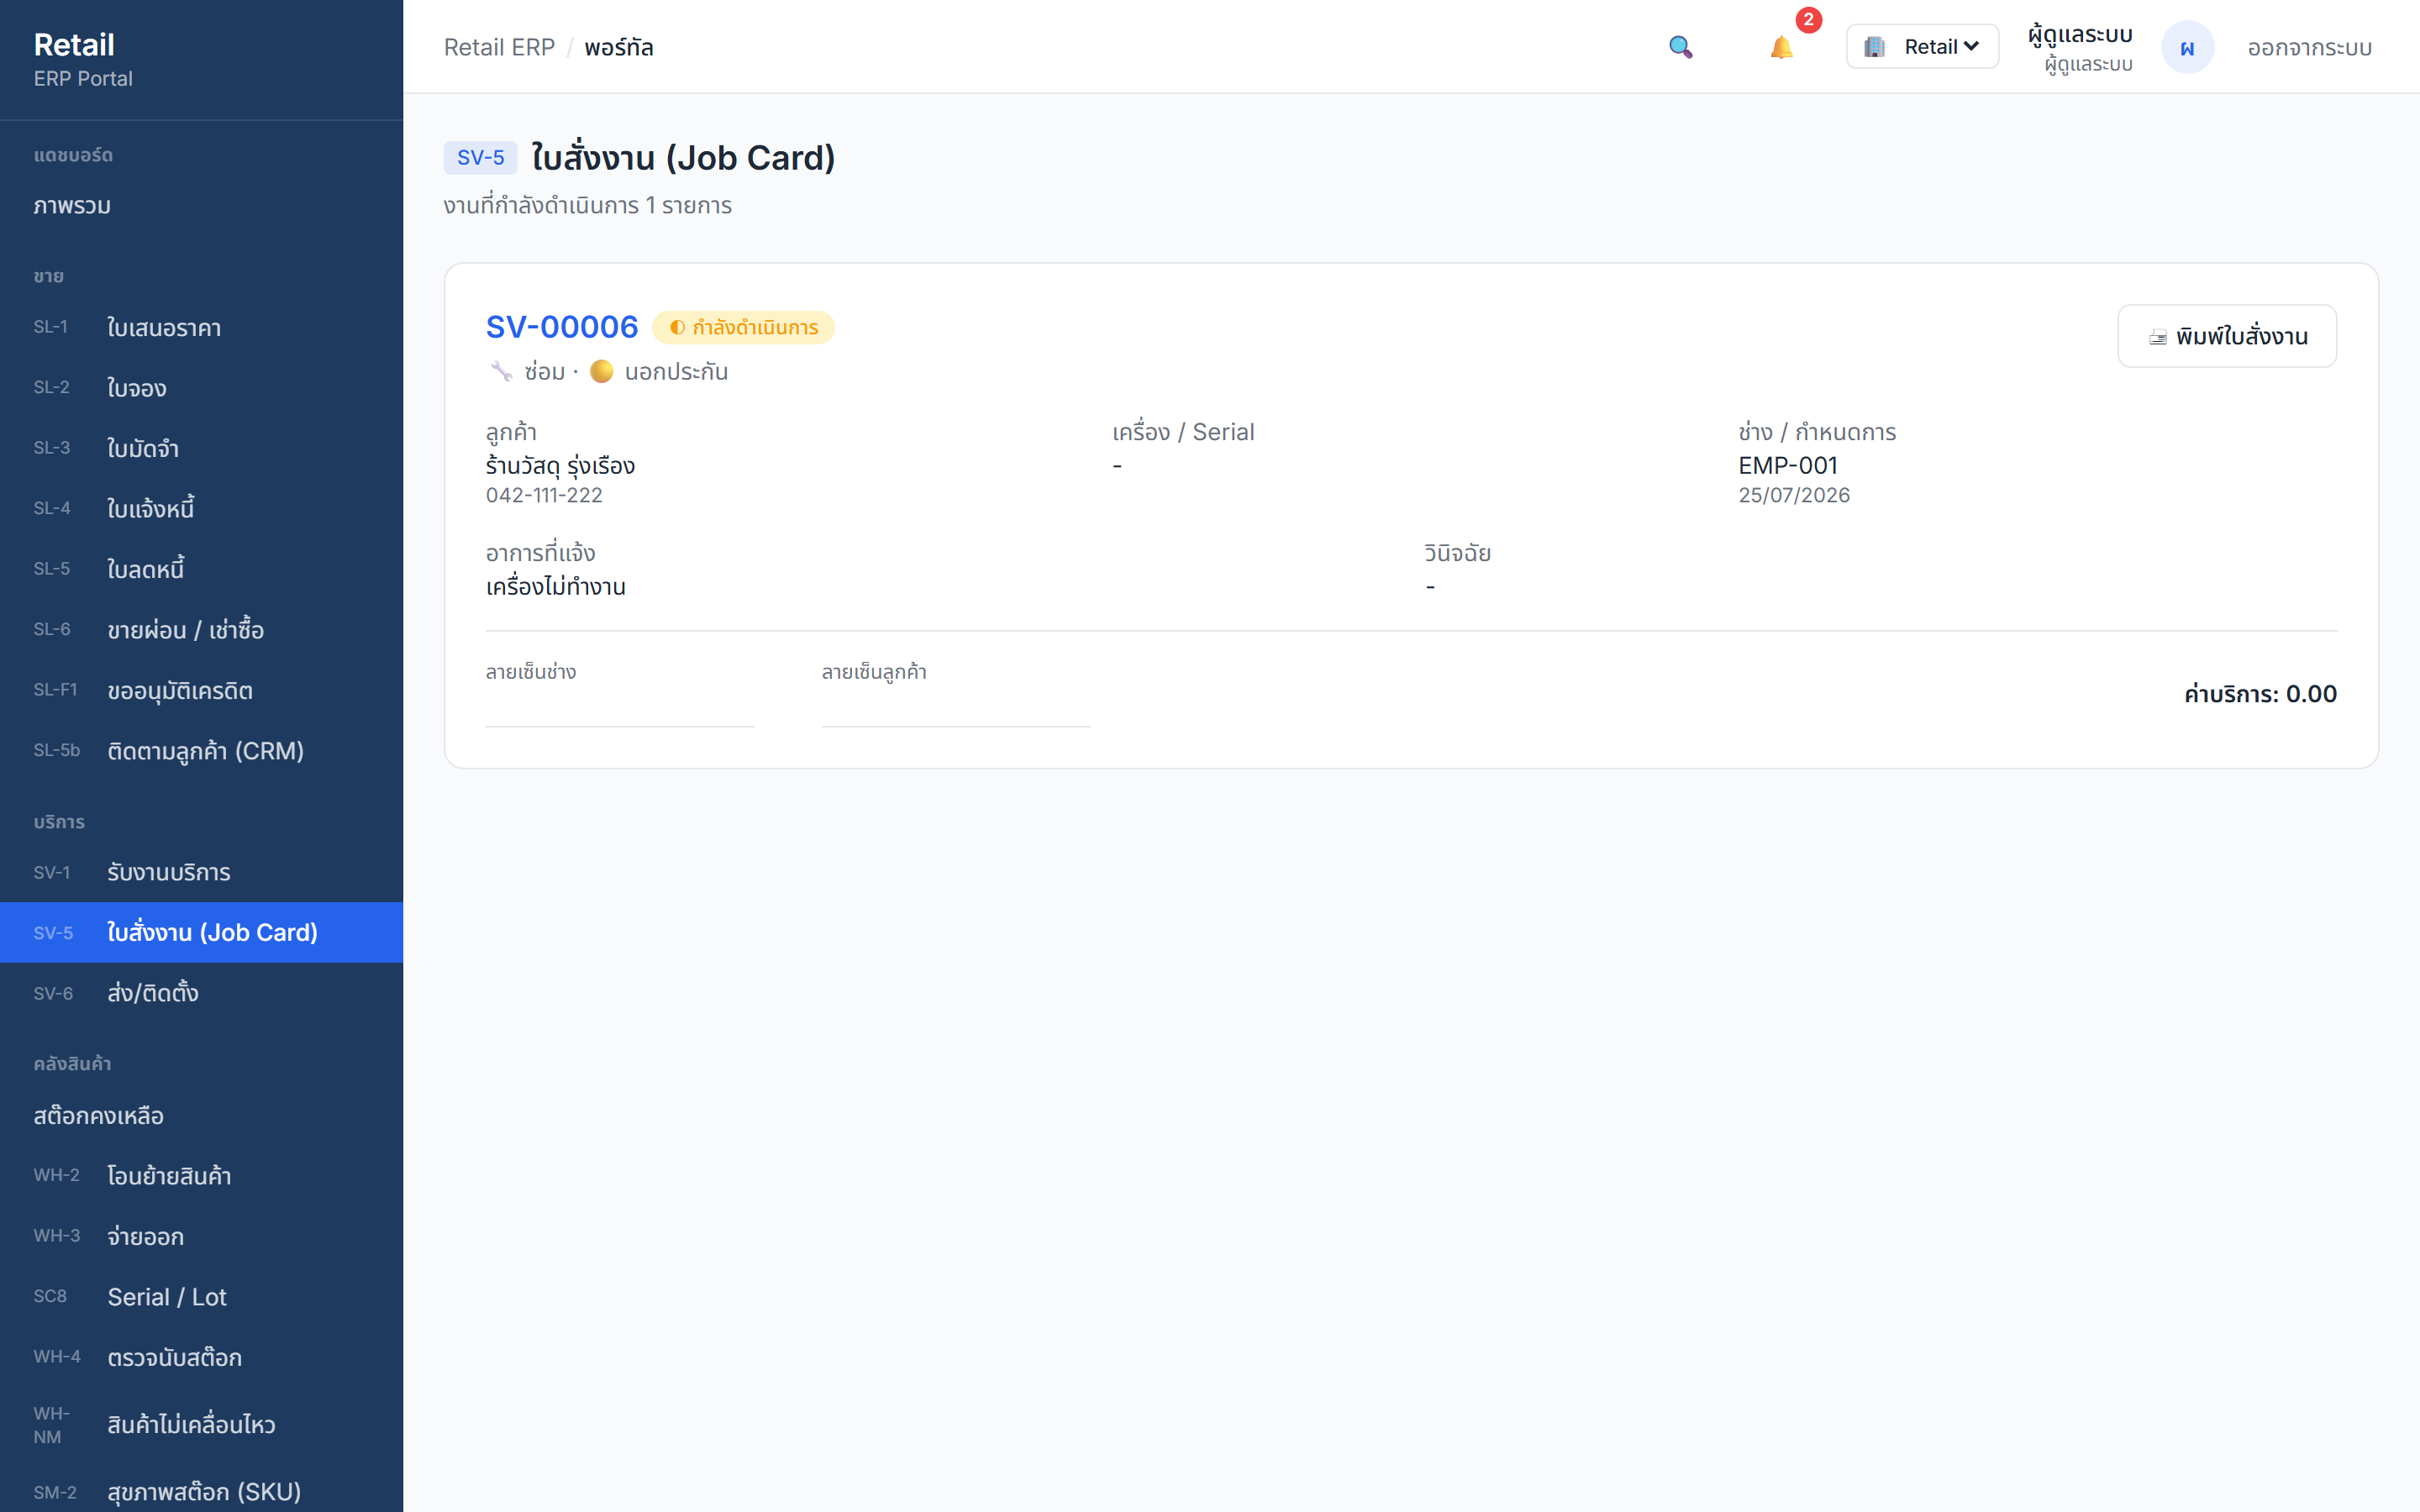This screenshot has height=1512, width=2420.
Task: Open ใบจอง (SL-2) menu
Action: pyautogui.click(x=201, y=388)
